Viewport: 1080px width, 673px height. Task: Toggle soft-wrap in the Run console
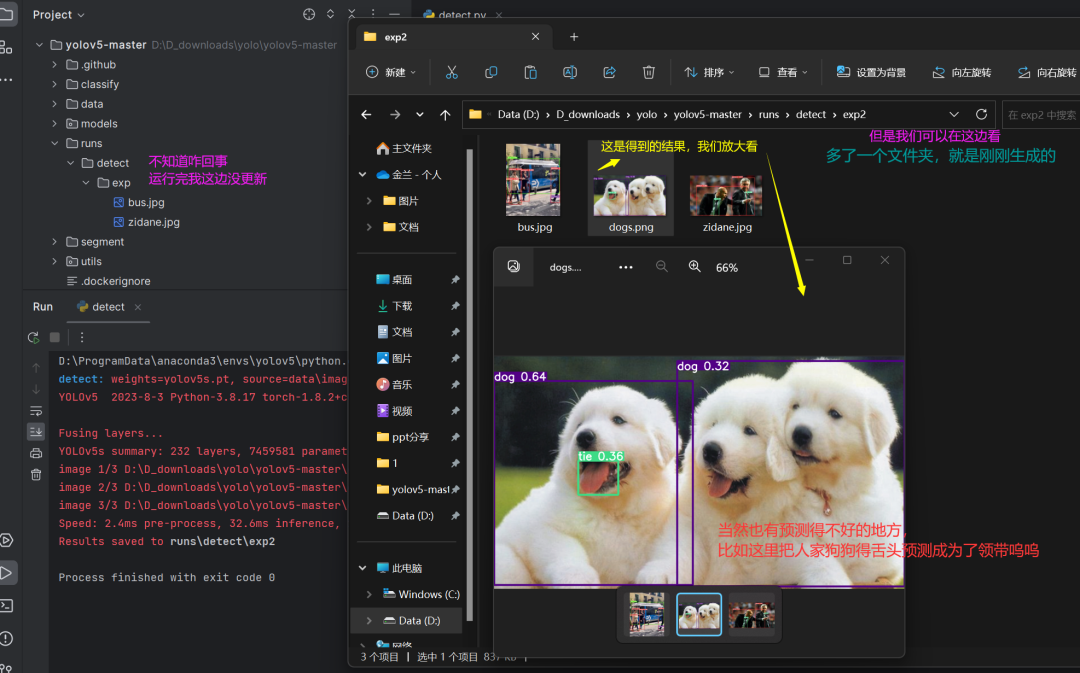36,411
